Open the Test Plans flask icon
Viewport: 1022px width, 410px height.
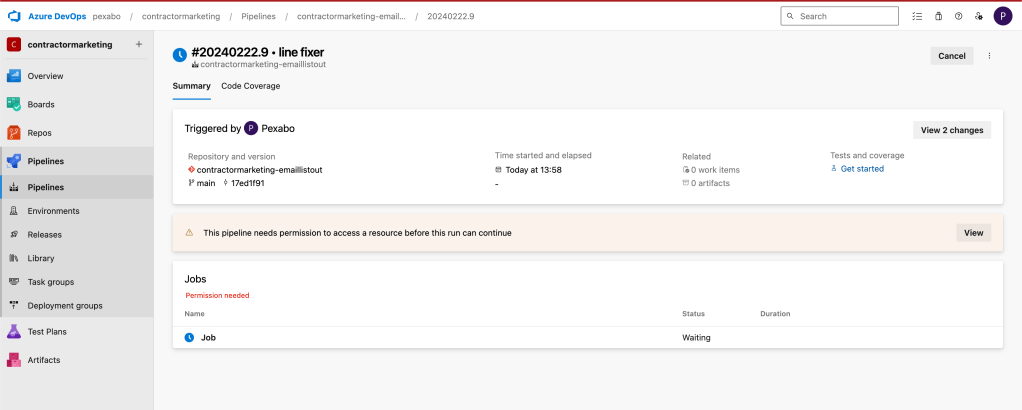coord(14,332)
